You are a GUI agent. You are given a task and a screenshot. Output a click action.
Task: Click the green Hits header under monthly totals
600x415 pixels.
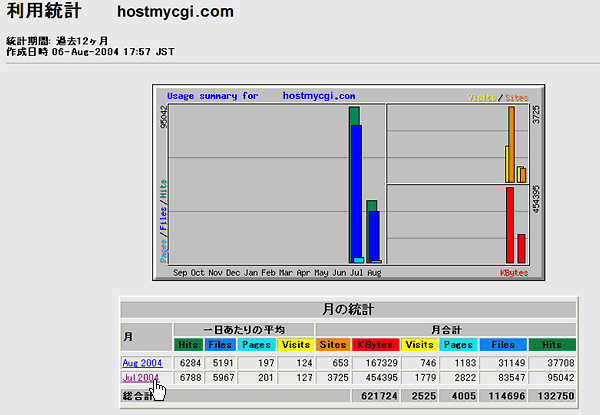(552, 345)
